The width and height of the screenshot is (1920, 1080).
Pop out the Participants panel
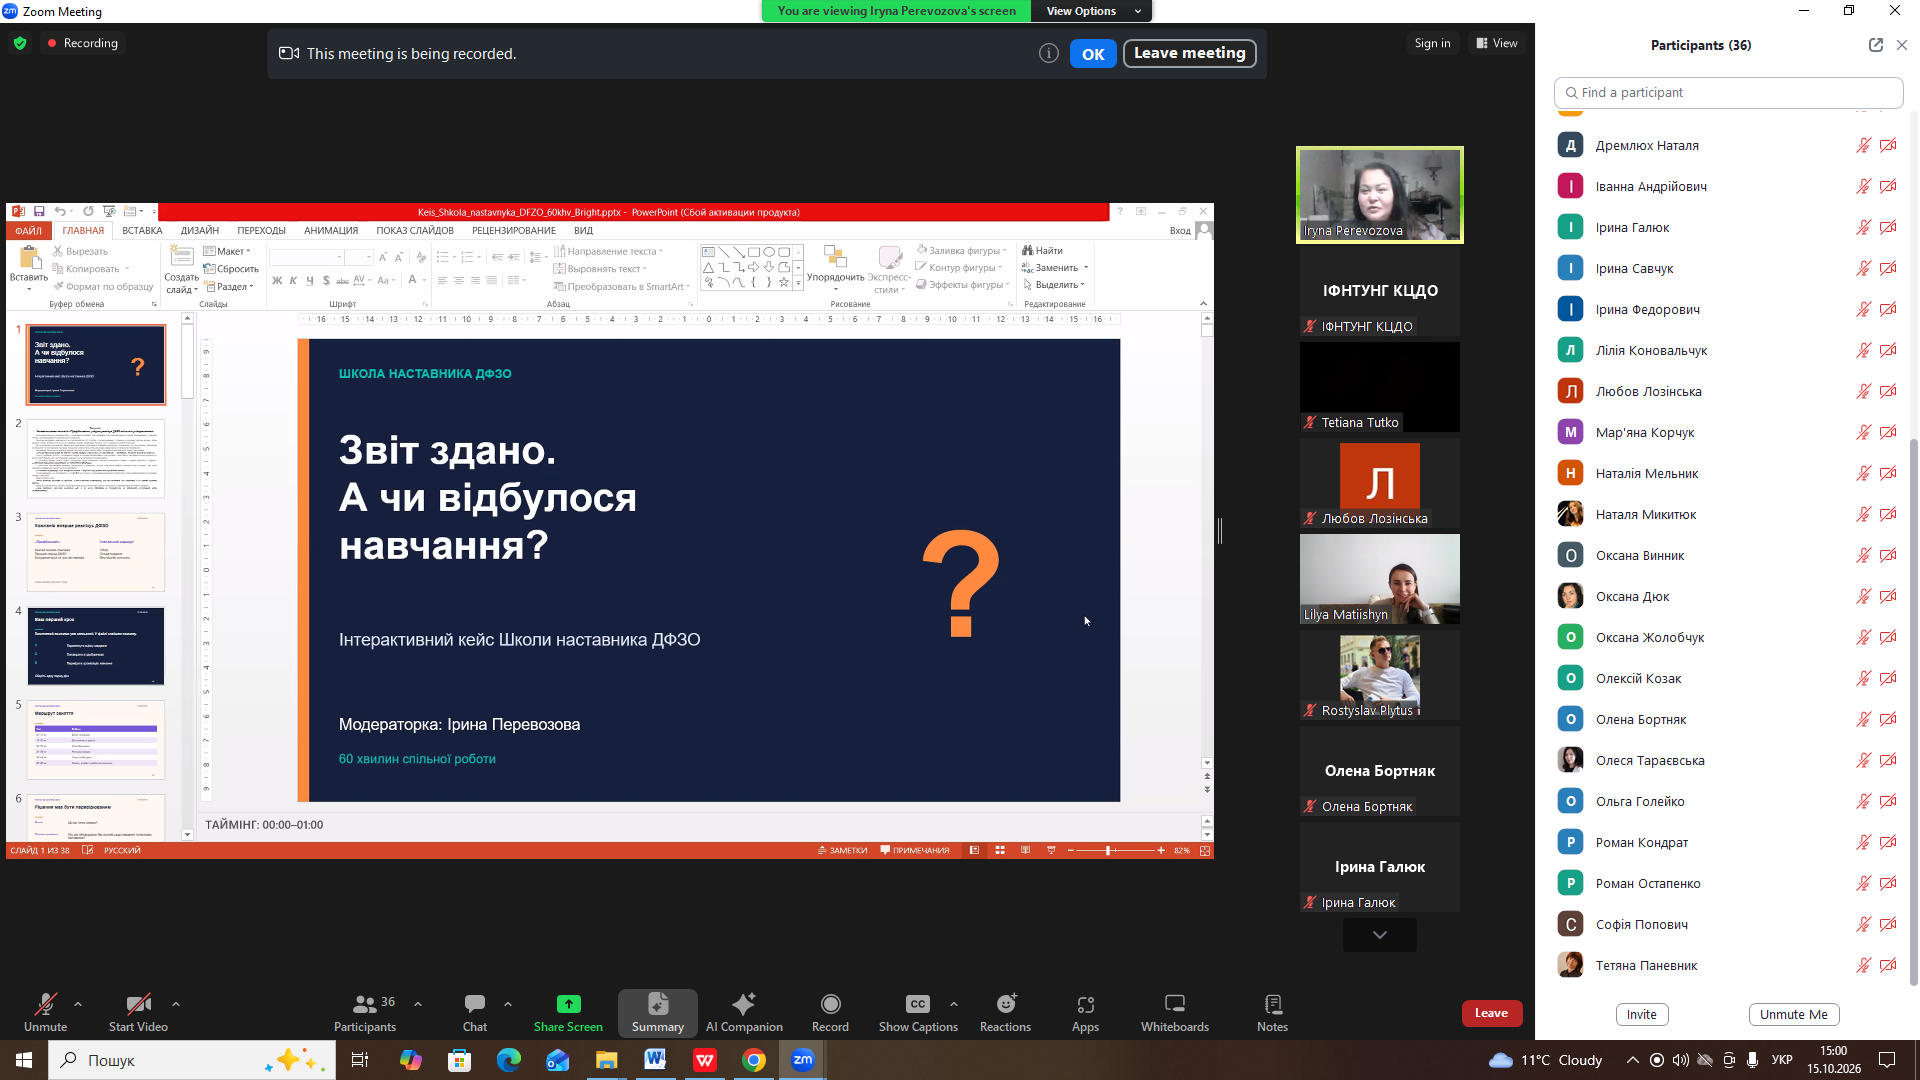tap(1876, 45)
